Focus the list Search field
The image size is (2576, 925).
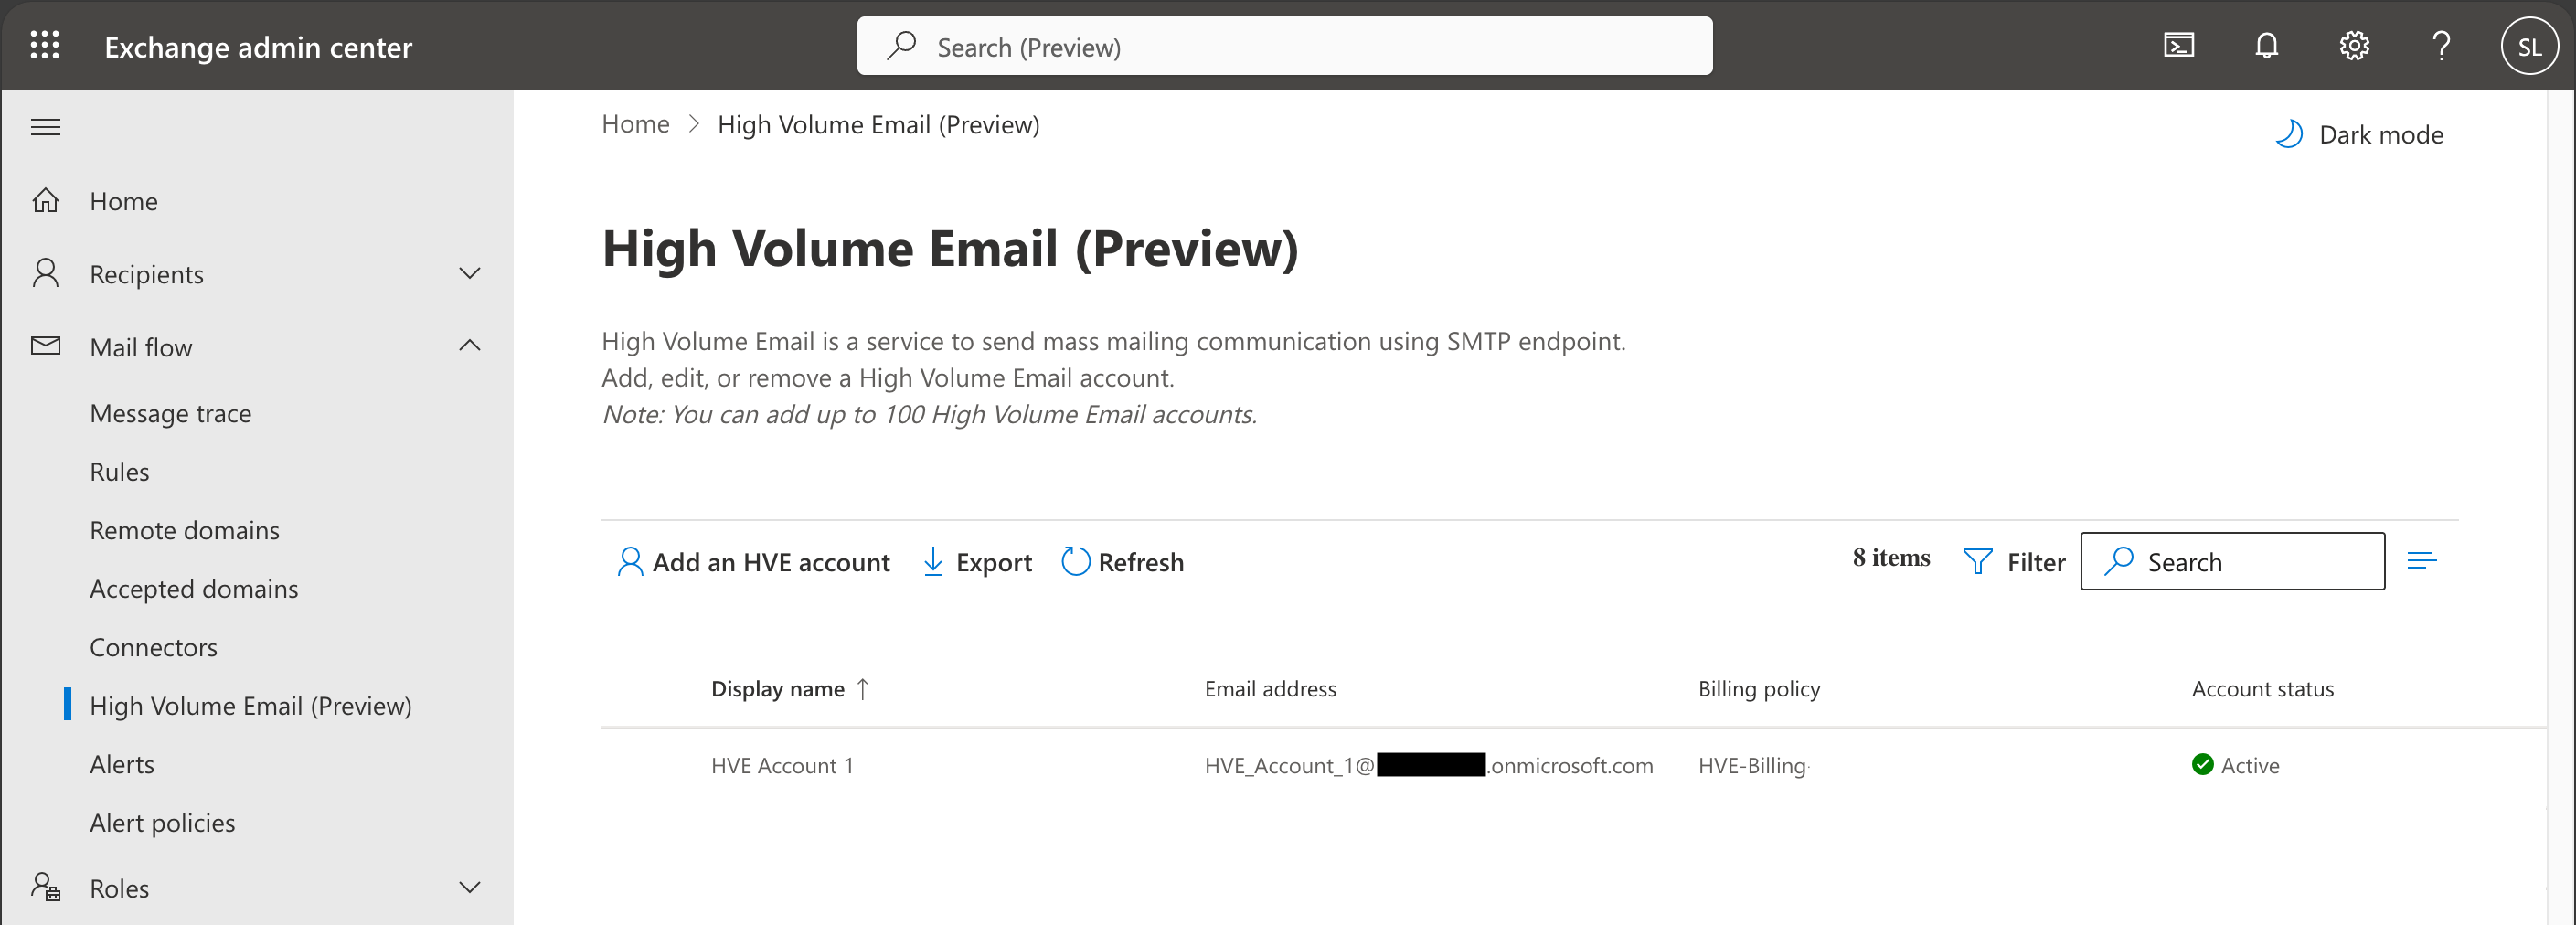pyautogui.click(x=2232, y=561)
